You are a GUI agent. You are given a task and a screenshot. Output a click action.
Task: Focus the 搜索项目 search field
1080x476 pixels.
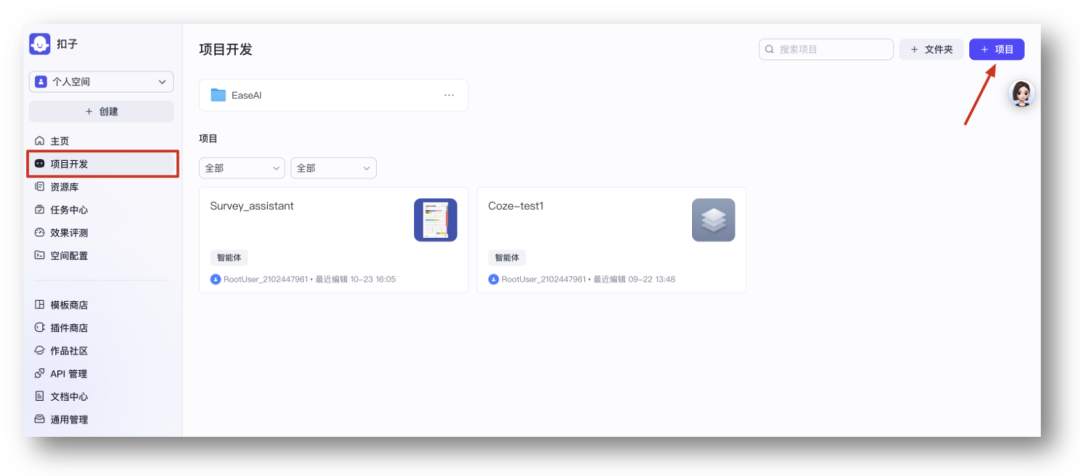point(826,50)
